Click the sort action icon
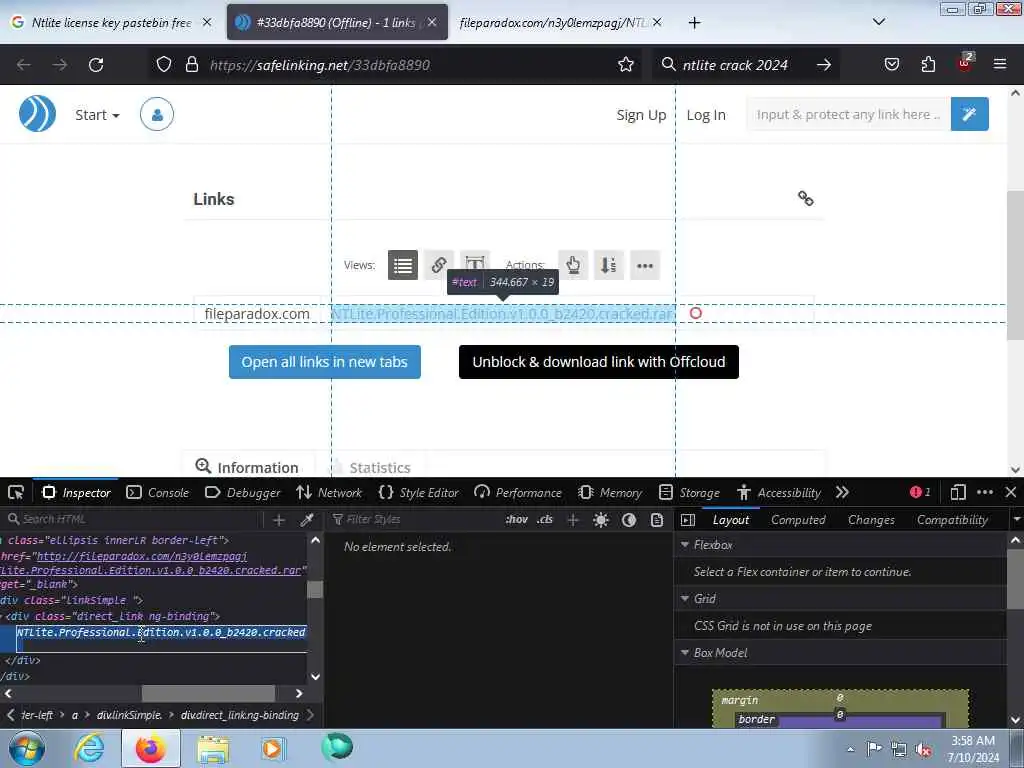Viewport: 1024px width, 768px height. tap(609, 265)
